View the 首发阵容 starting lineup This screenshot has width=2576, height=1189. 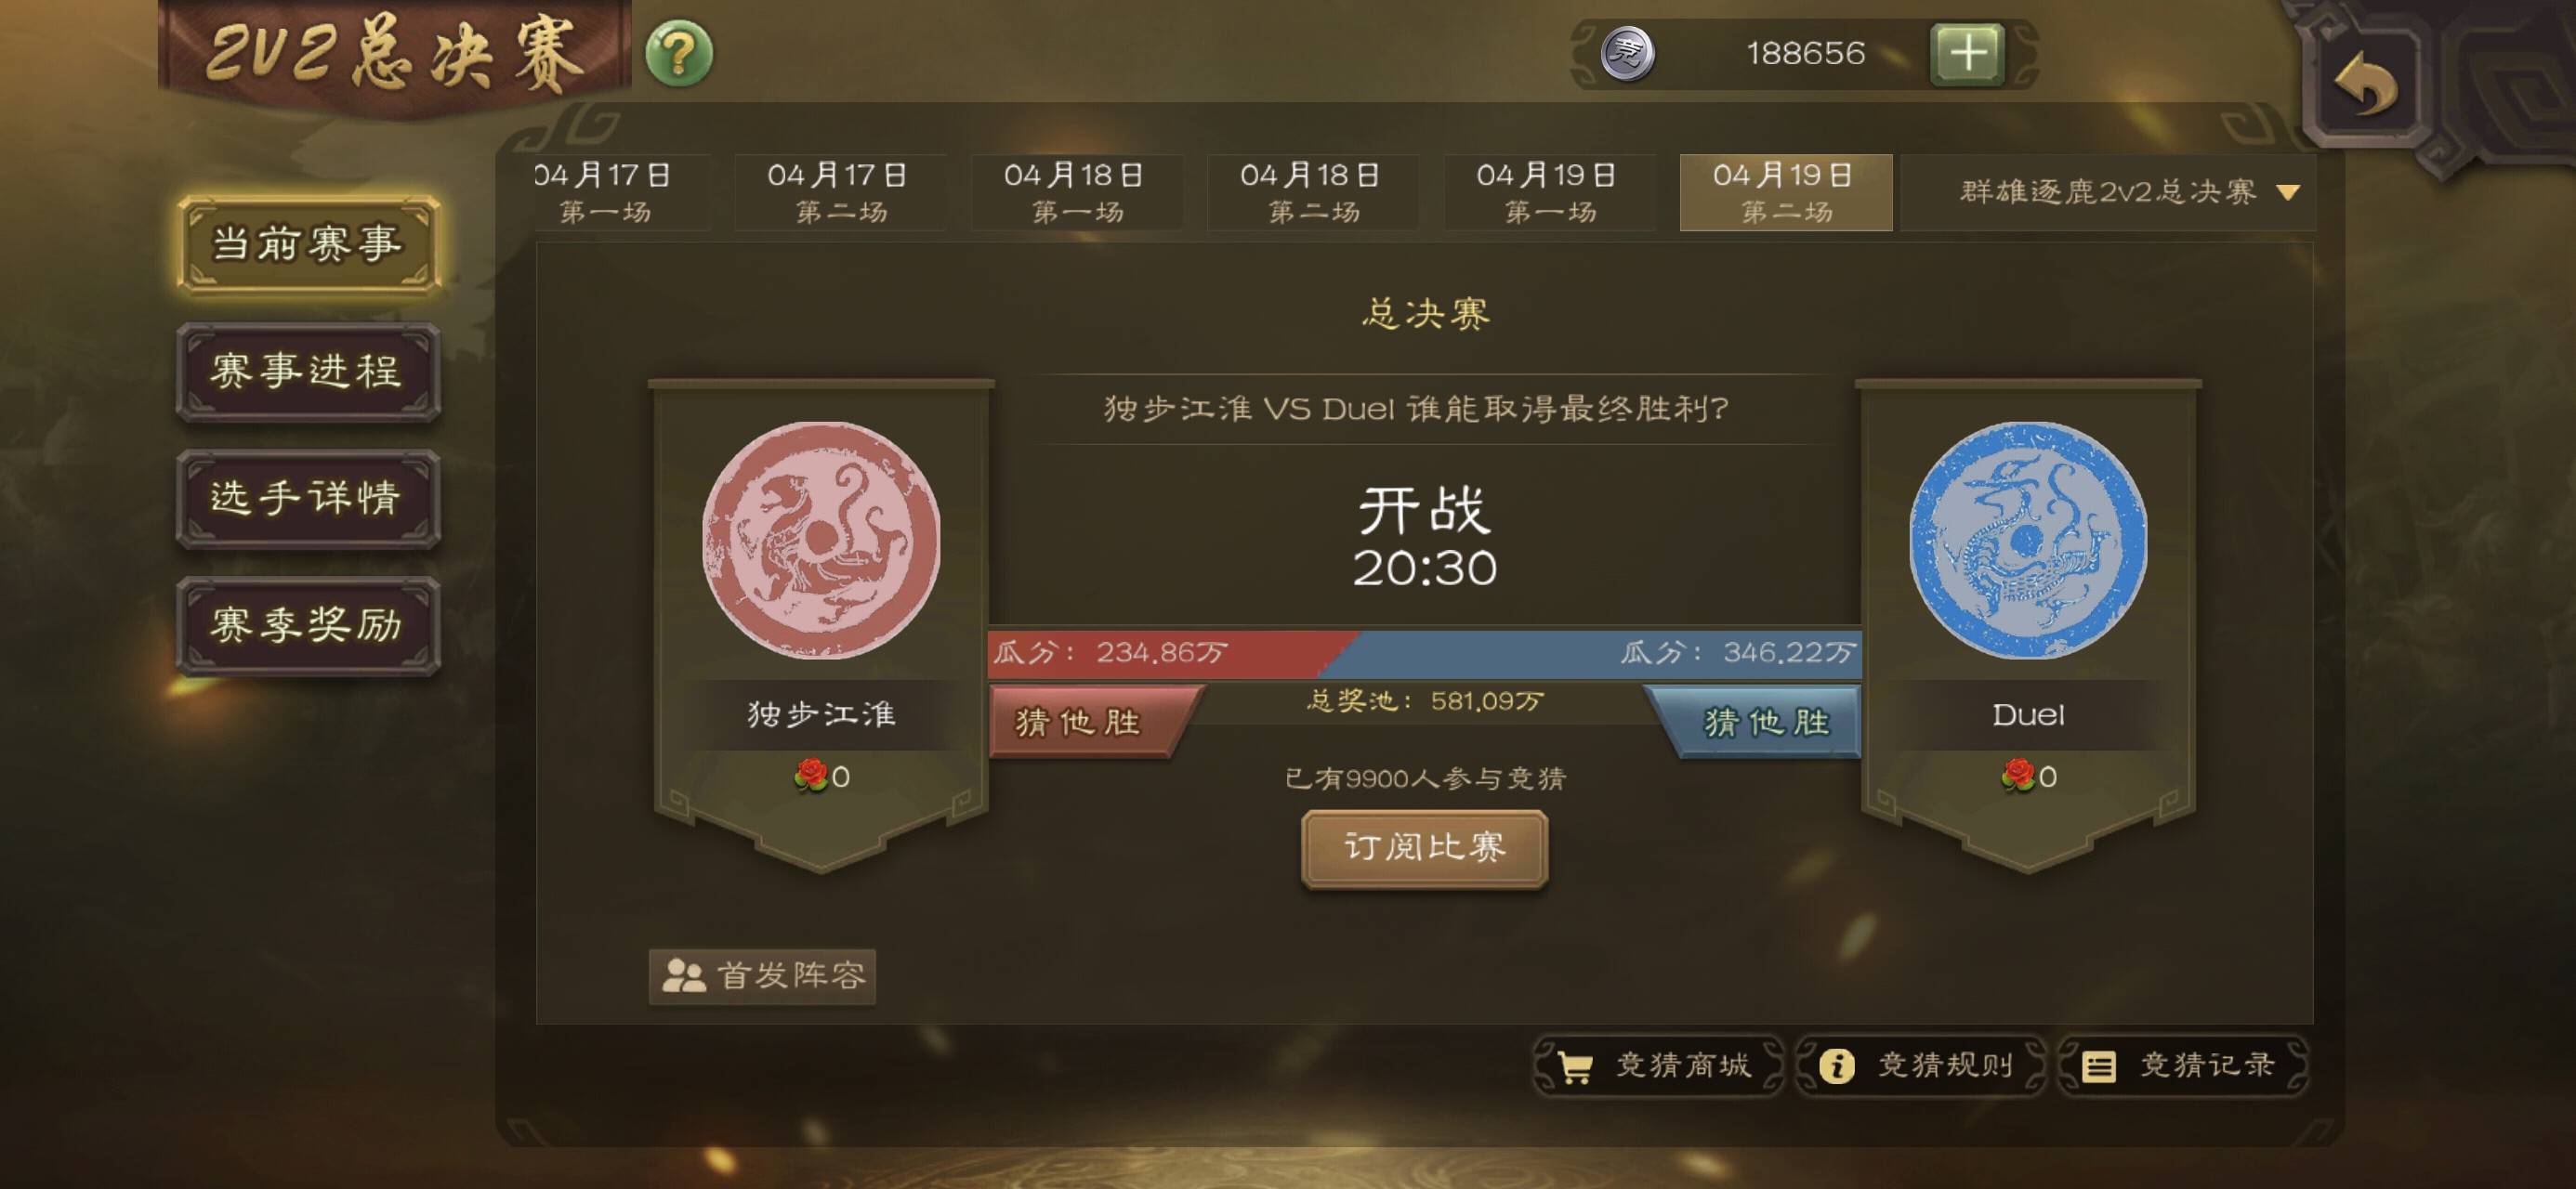[762, 976]
